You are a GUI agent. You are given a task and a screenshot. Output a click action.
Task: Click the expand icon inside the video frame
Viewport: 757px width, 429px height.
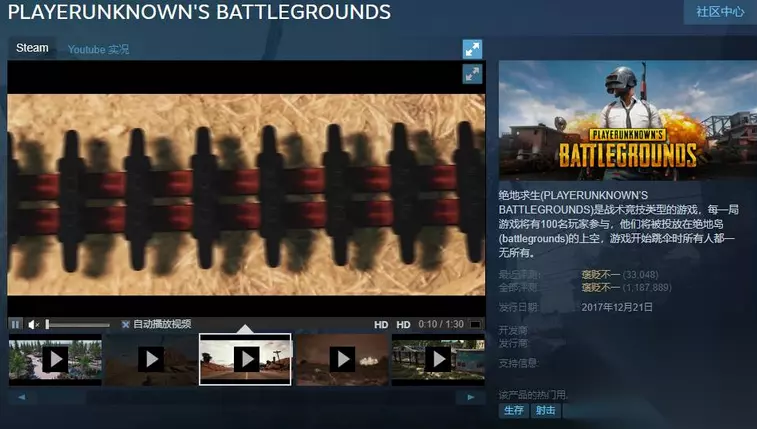pos(472,74)
